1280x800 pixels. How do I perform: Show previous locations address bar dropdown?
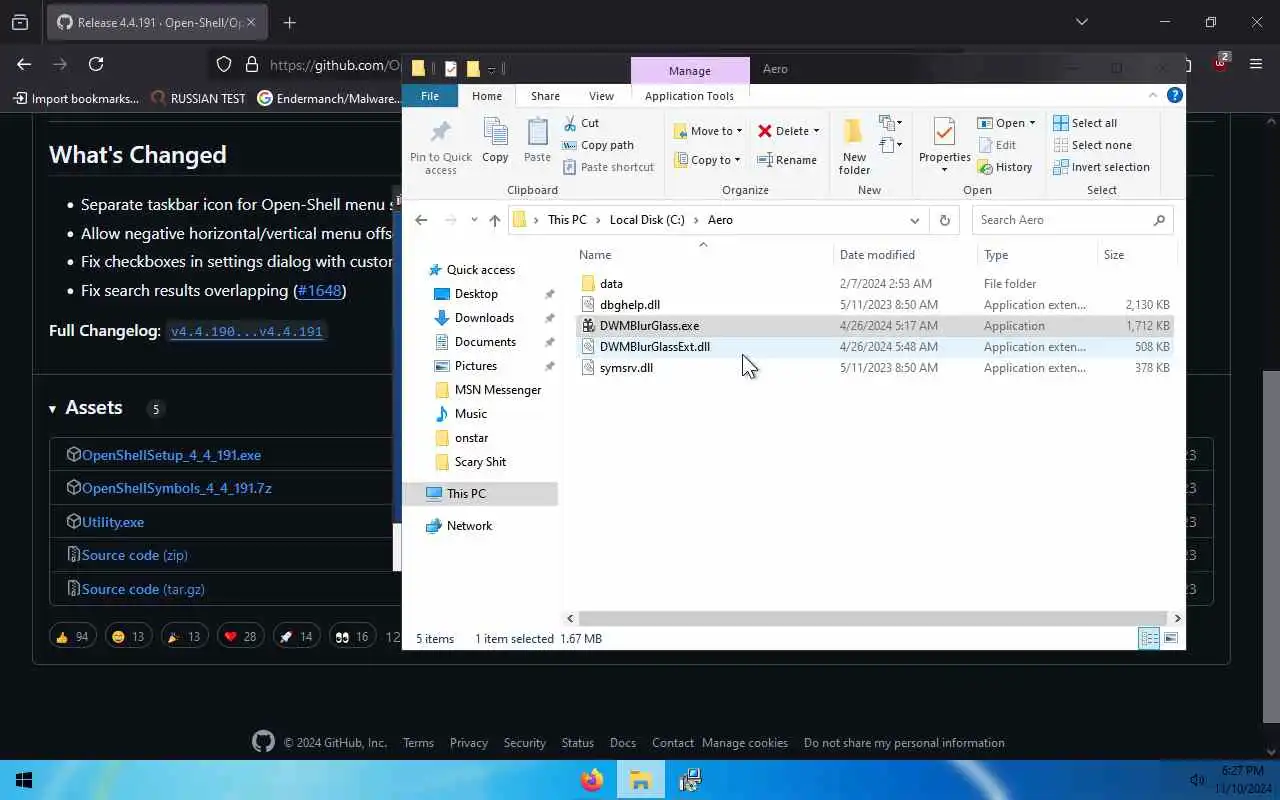click(x=914, y=220)
